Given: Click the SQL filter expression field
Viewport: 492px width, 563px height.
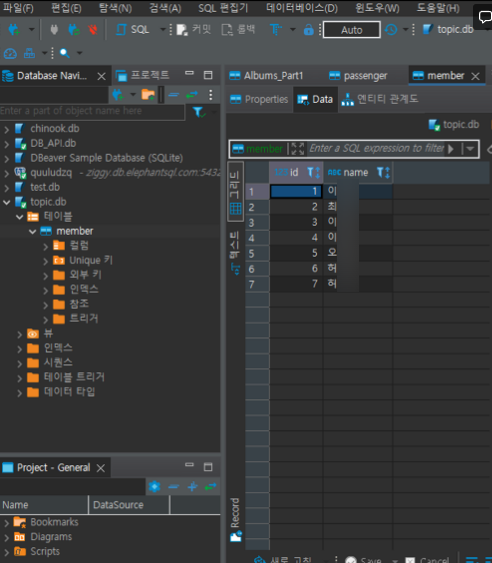Looking at the screenshot, I should [x=376, y=148].
